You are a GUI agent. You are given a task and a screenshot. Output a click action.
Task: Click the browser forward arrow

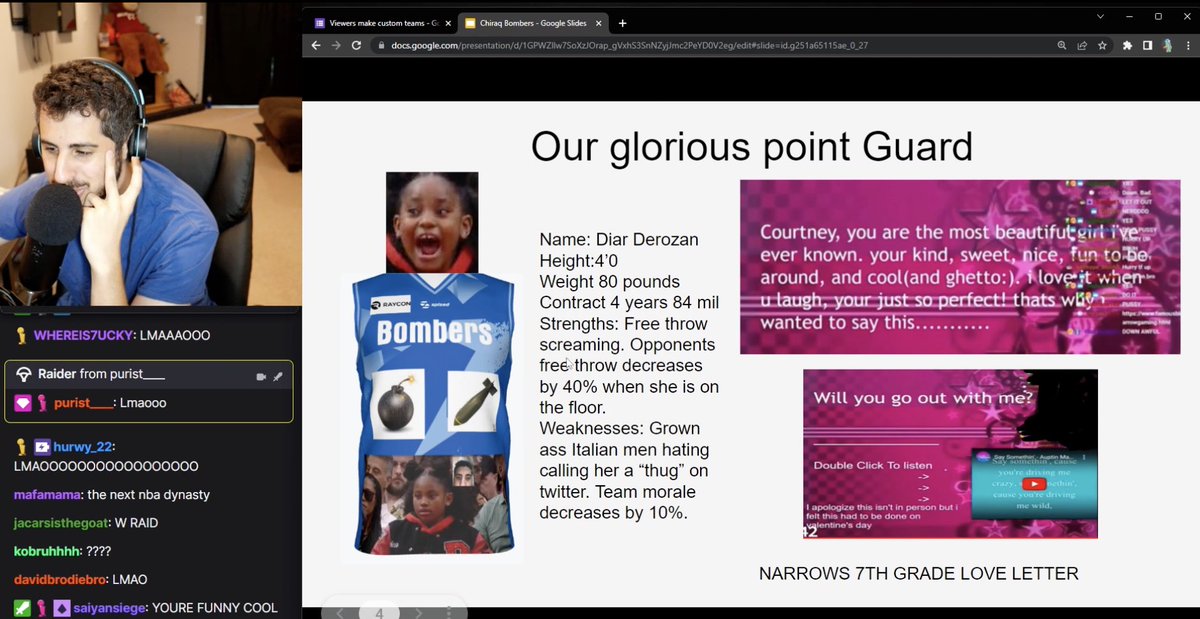[x=336, y=46]
